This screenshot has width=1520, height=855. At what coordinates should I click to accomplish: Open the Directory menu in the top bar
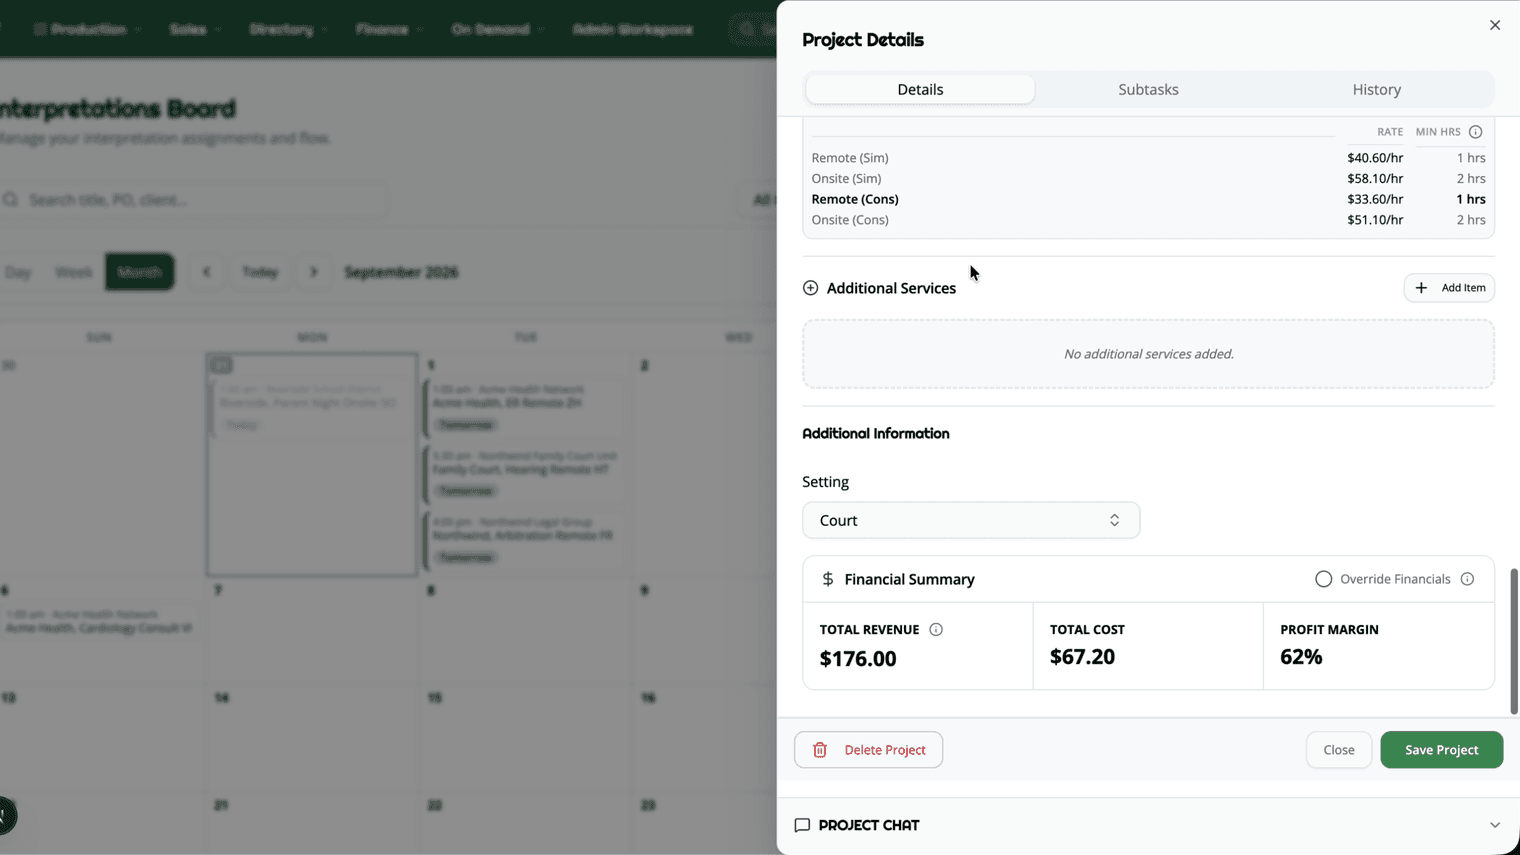click(x=288, y=29)
